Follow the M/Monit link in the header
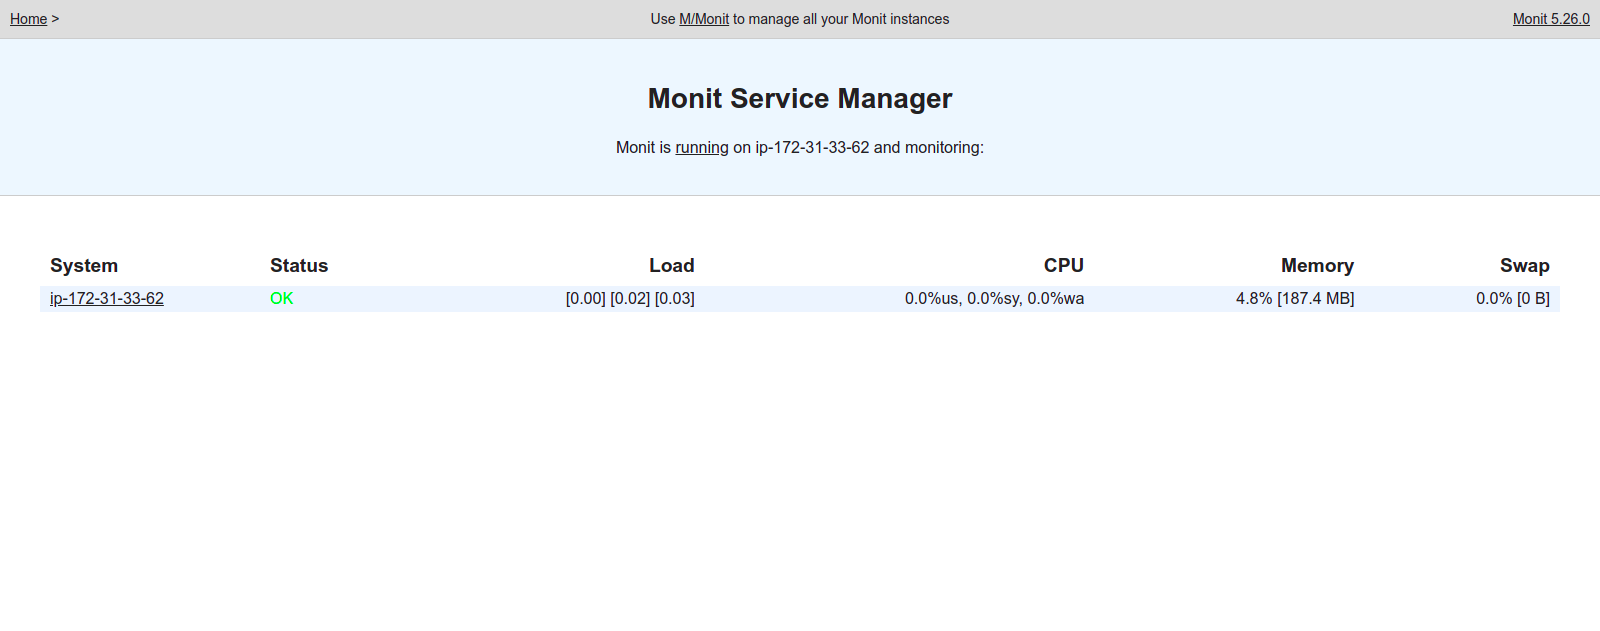Viewport: 1600px width, 631px height. pyautogui.click(x=704, y=19)
